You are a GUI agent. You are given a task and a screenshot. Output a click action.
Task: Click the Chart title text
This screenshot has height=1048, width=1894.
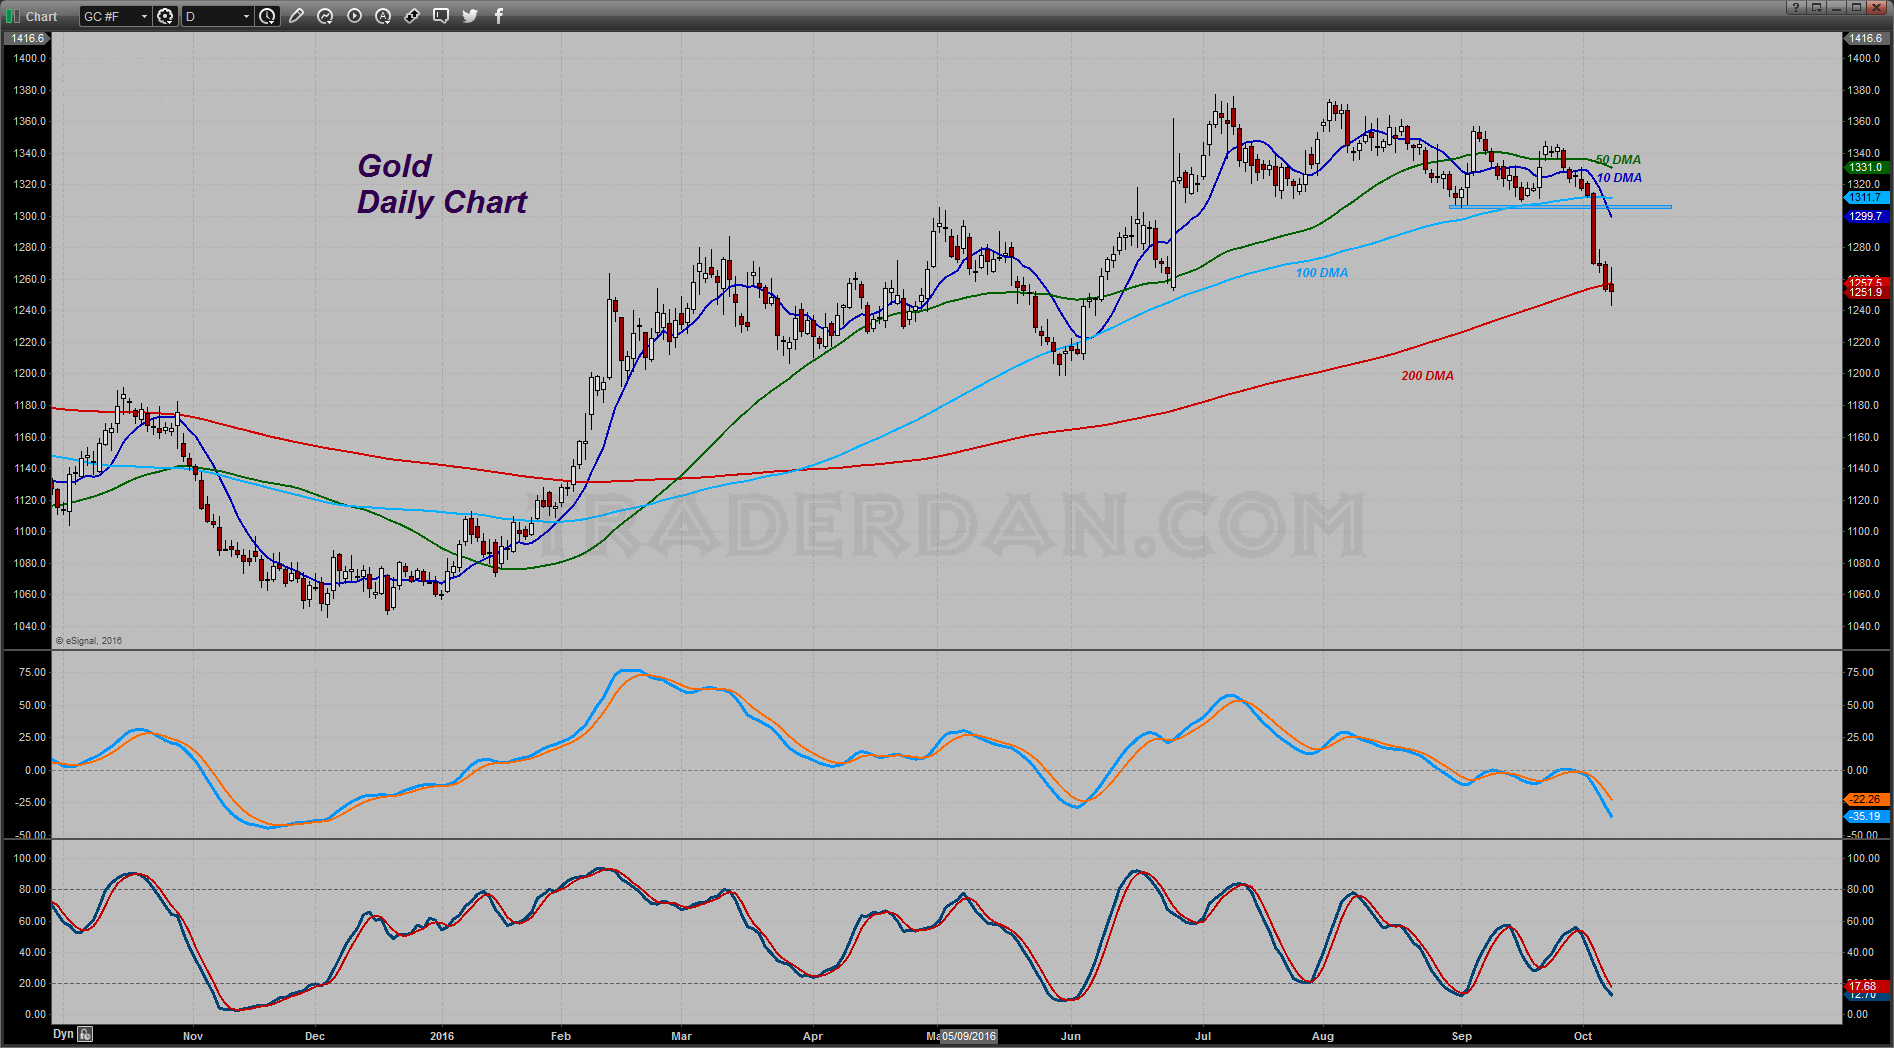tap(42, 17)
